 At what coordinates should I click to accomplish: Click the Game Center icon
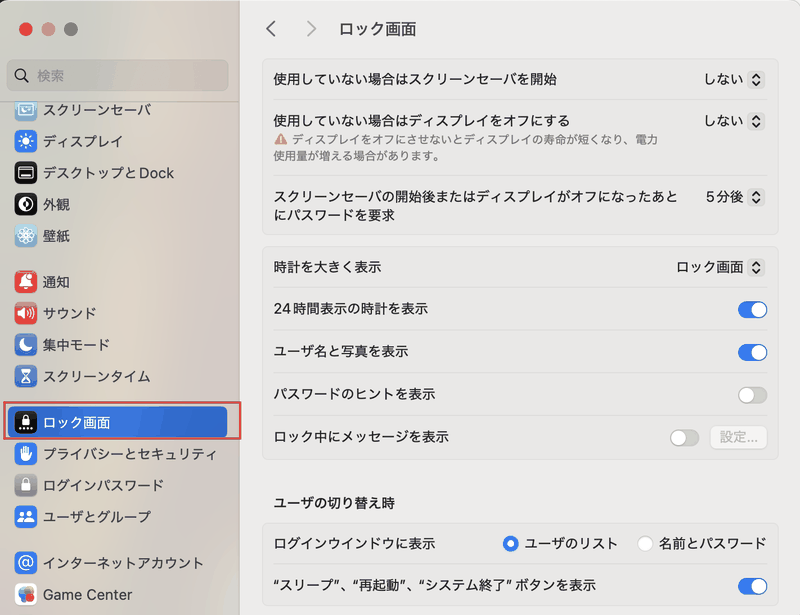(x=26, y=595)
